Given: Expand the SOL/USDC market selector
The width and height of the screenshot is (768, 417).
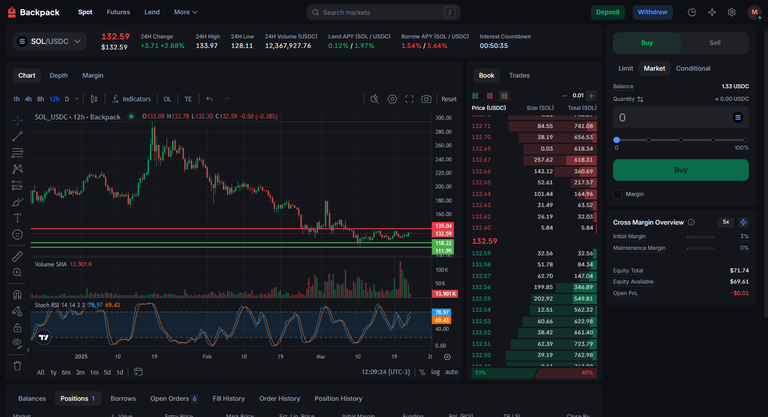Looking at the screenshot, I should [x=49, y=42].
